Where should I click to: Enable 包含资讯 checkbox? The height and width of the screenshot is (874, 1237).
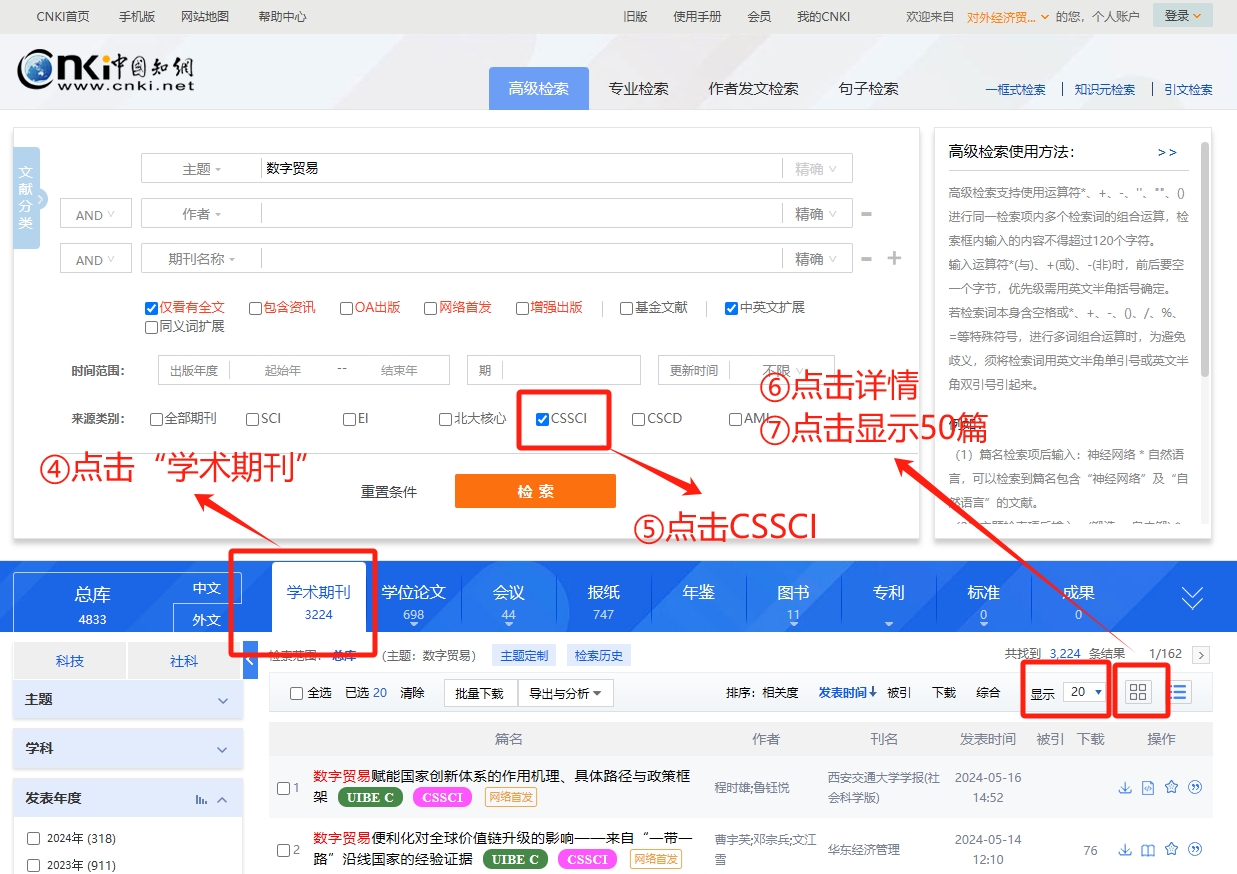(256, 308)
